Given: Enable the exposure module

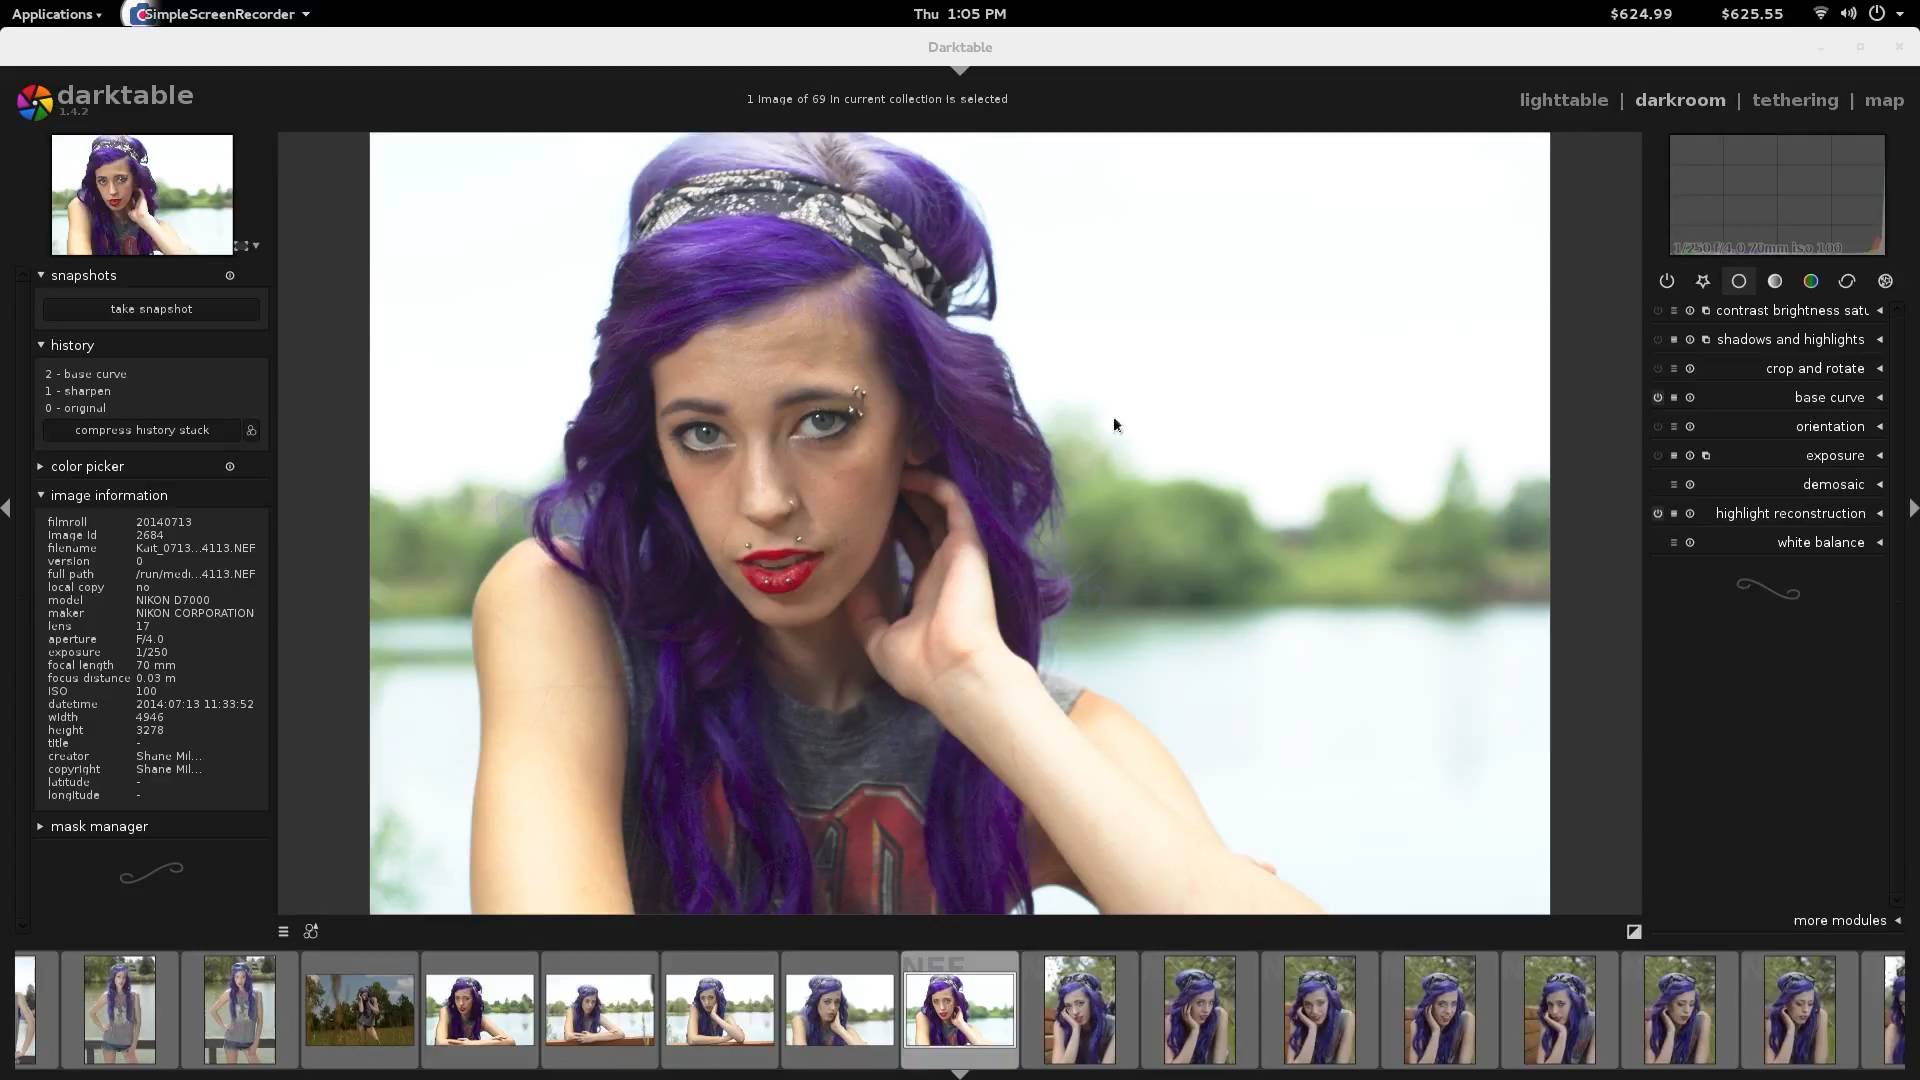Looking at the screenshot, I should 1658,456.
